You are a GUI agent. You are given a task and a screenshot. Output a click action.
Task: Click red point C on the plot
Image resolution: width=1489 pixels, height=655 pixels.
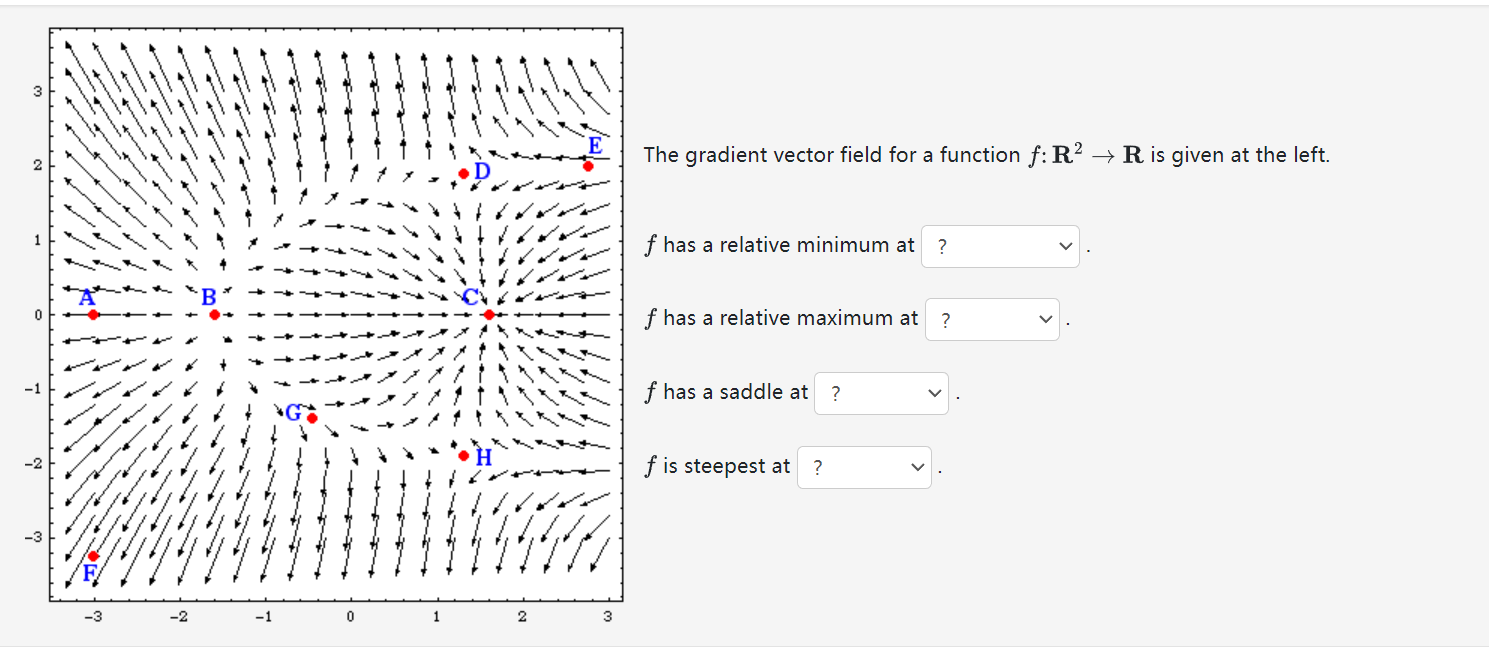point(489,315)
